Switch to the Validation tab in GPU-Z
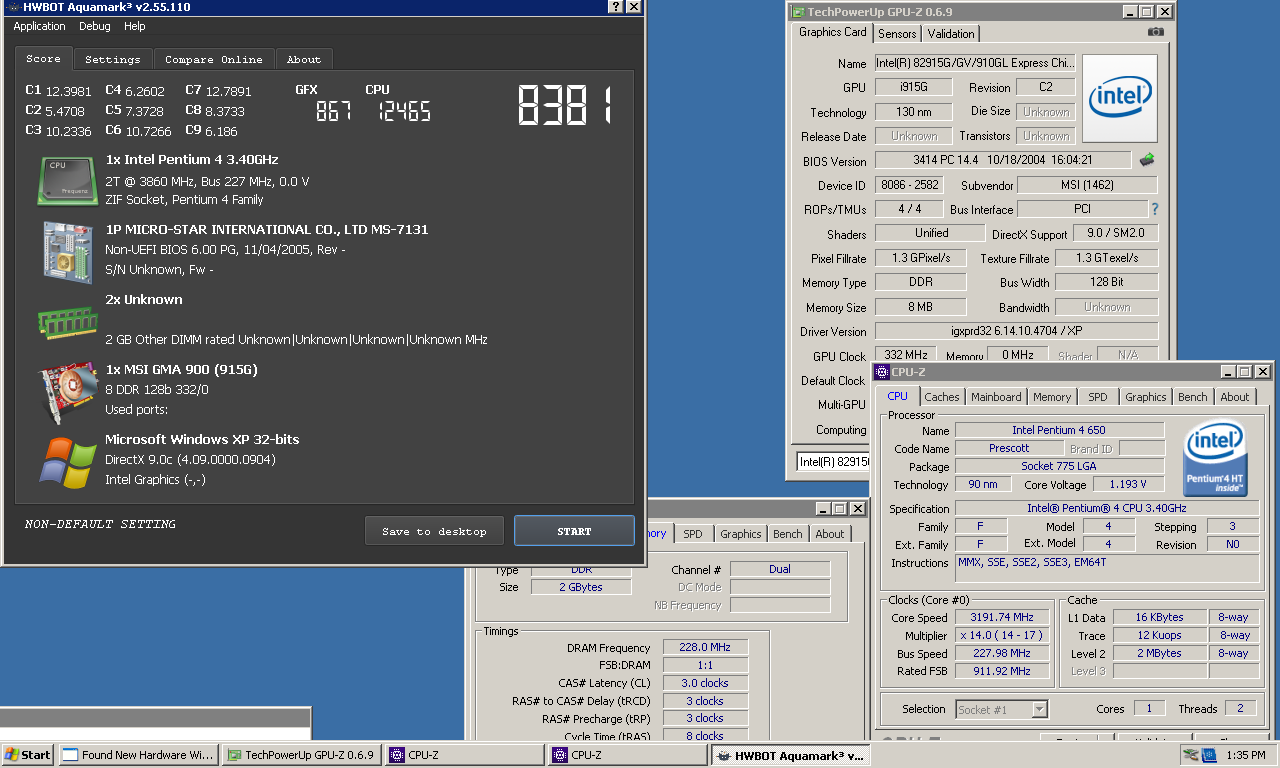 coord(951,33)
